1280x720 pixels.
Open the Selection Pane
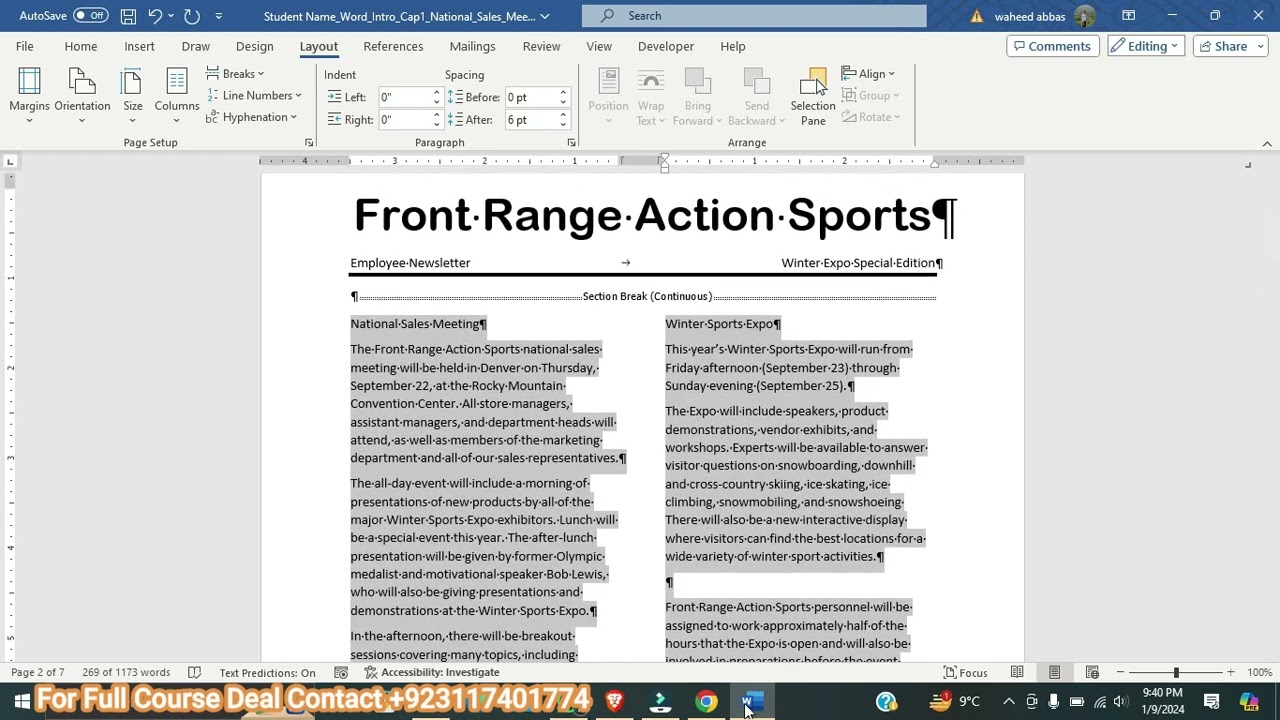coord(813,96)
